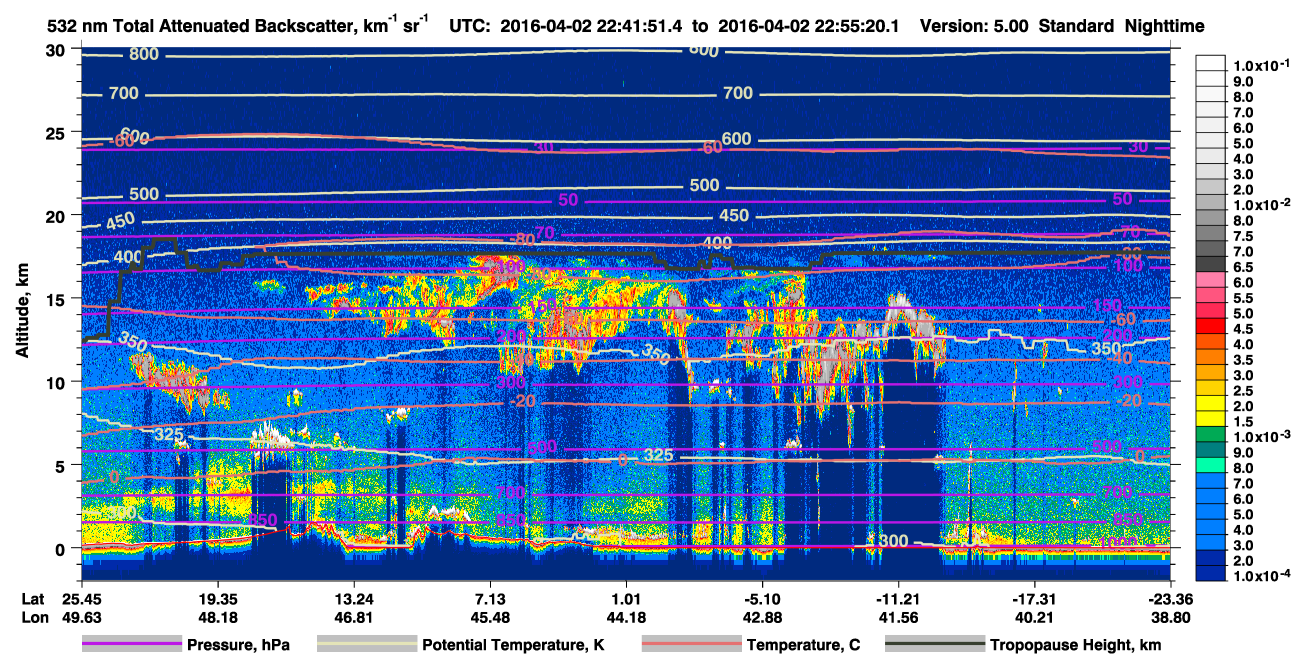Click color scale label 3.5
1300x667 pixels.
point(1243,359)
